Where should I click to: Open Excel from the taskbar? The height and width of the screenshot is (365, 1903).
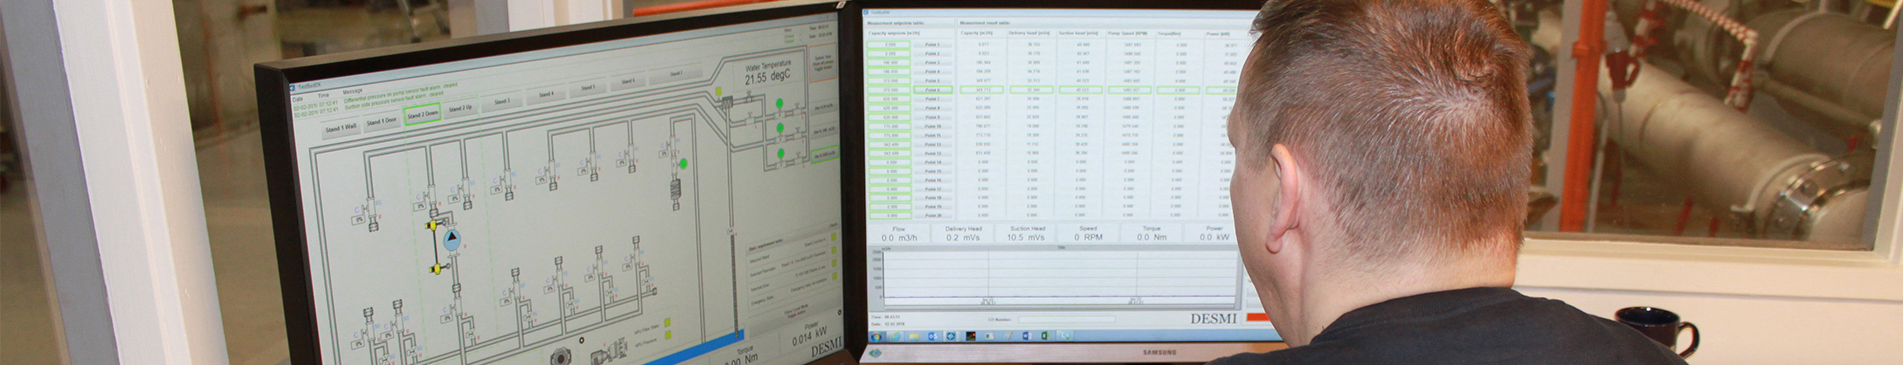tap(1046, 336)
